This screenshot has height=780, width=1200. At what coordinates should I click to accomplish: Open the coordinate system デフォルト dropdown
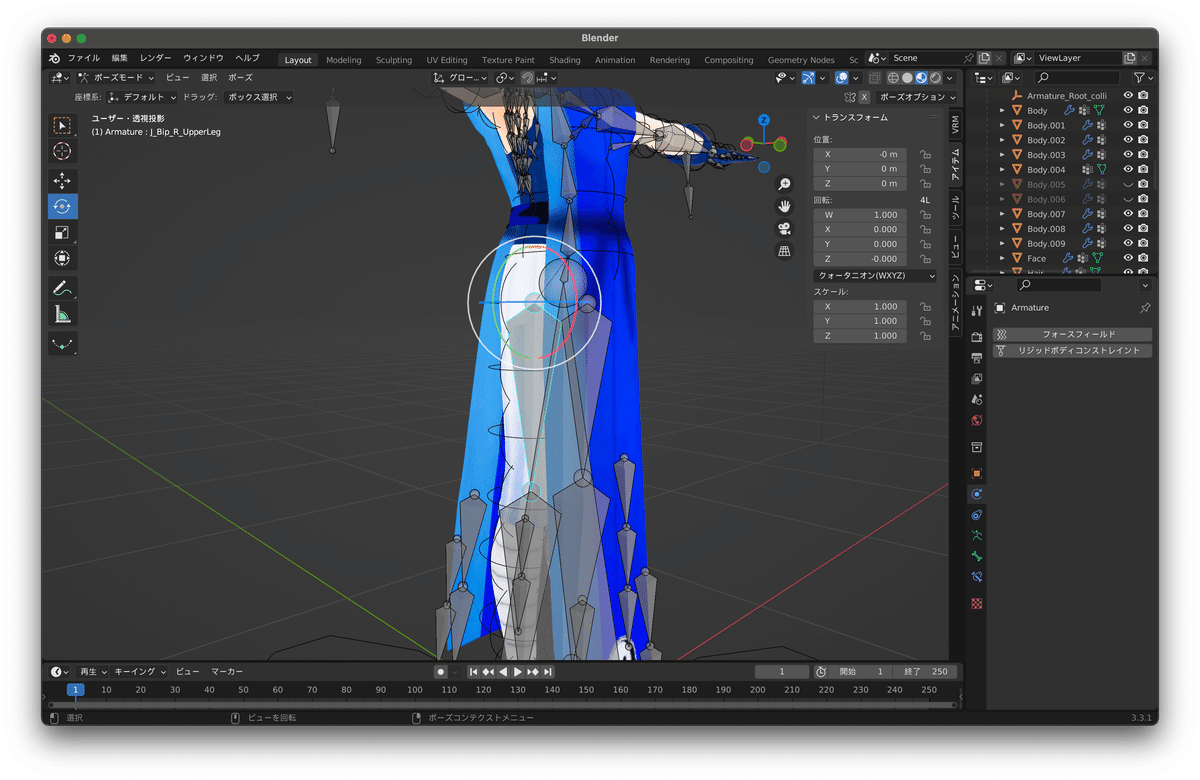tap(142, 97)
